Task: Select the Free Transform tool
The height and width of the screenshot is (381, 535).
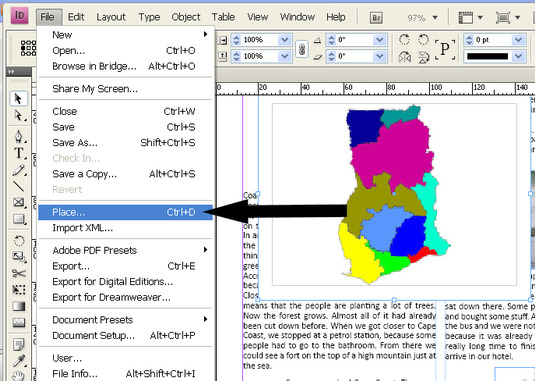Action: pyautogui.click(x=18, y=290)
